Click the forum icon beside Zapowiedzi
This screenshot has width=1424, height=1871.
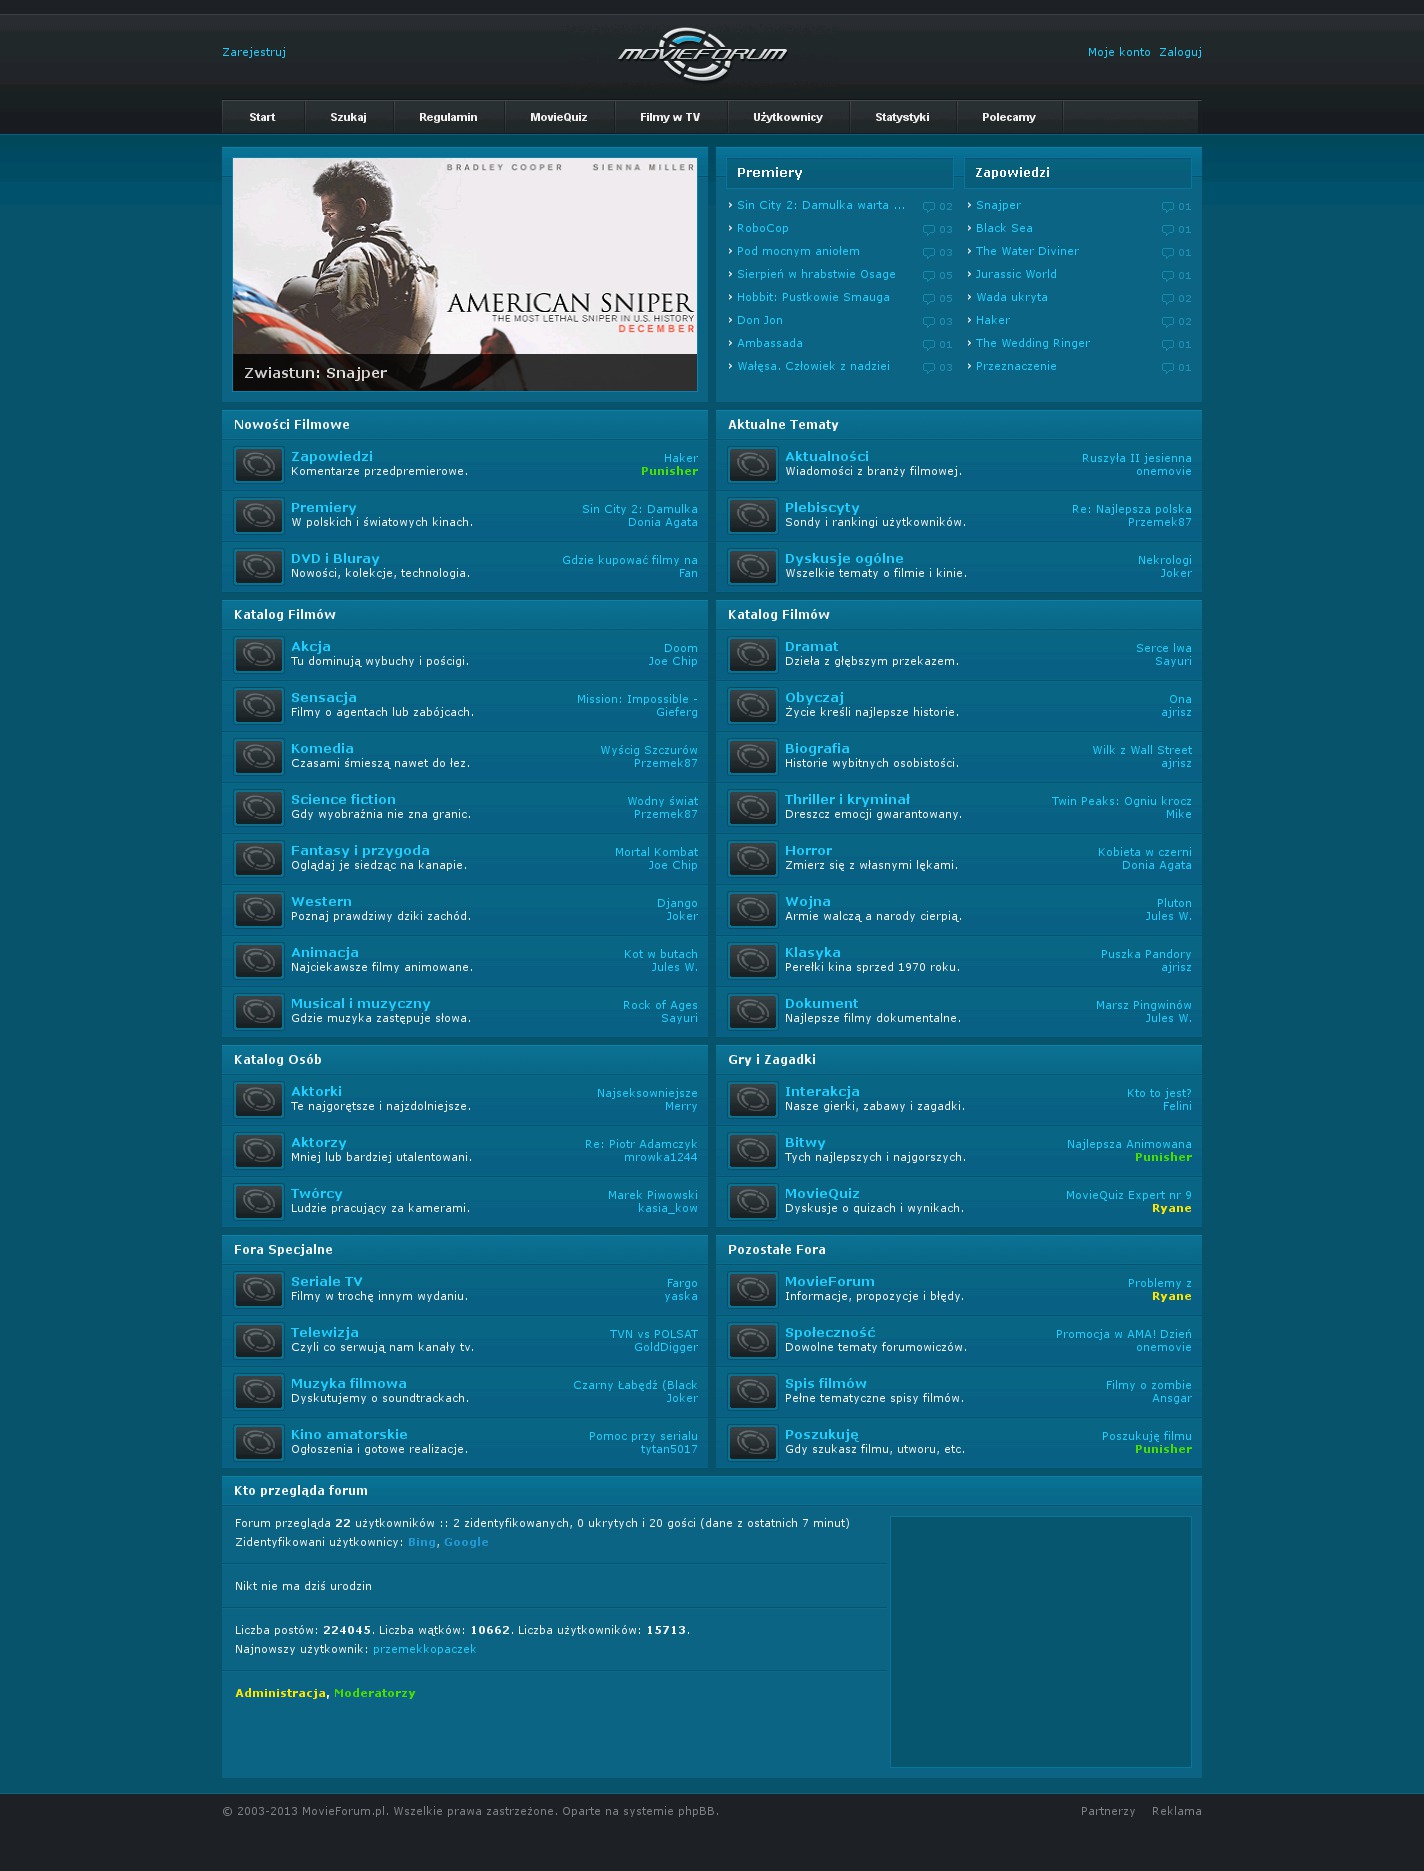[x=258, y=465]
